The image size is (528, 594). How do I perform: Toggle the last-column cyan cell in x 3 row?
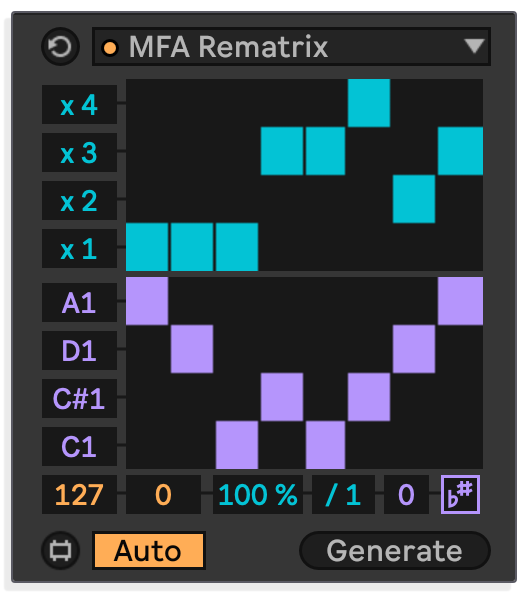[460, 151]
